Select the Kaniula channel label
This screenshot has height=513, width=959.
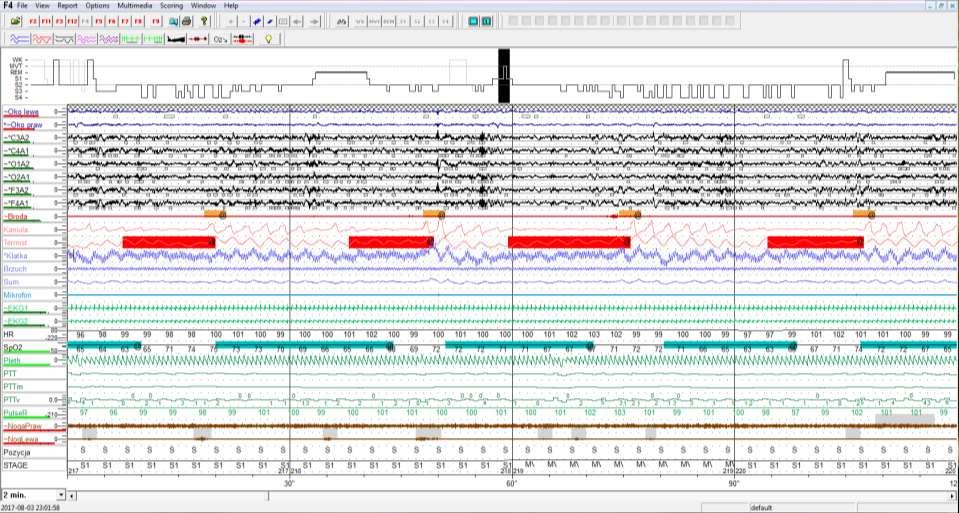(x=16, y=230)
